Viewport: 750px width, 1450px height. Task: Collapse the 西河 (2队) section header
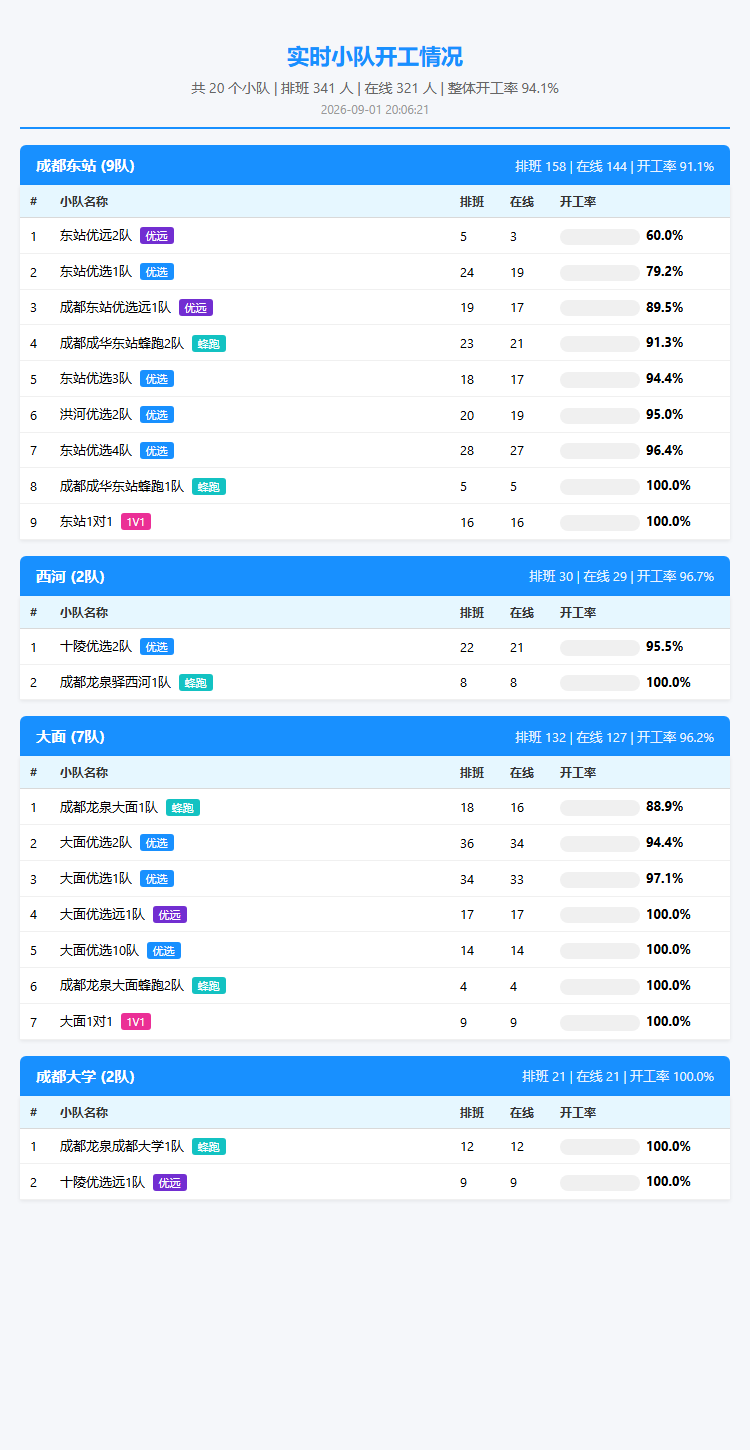[x=375, y=576]
